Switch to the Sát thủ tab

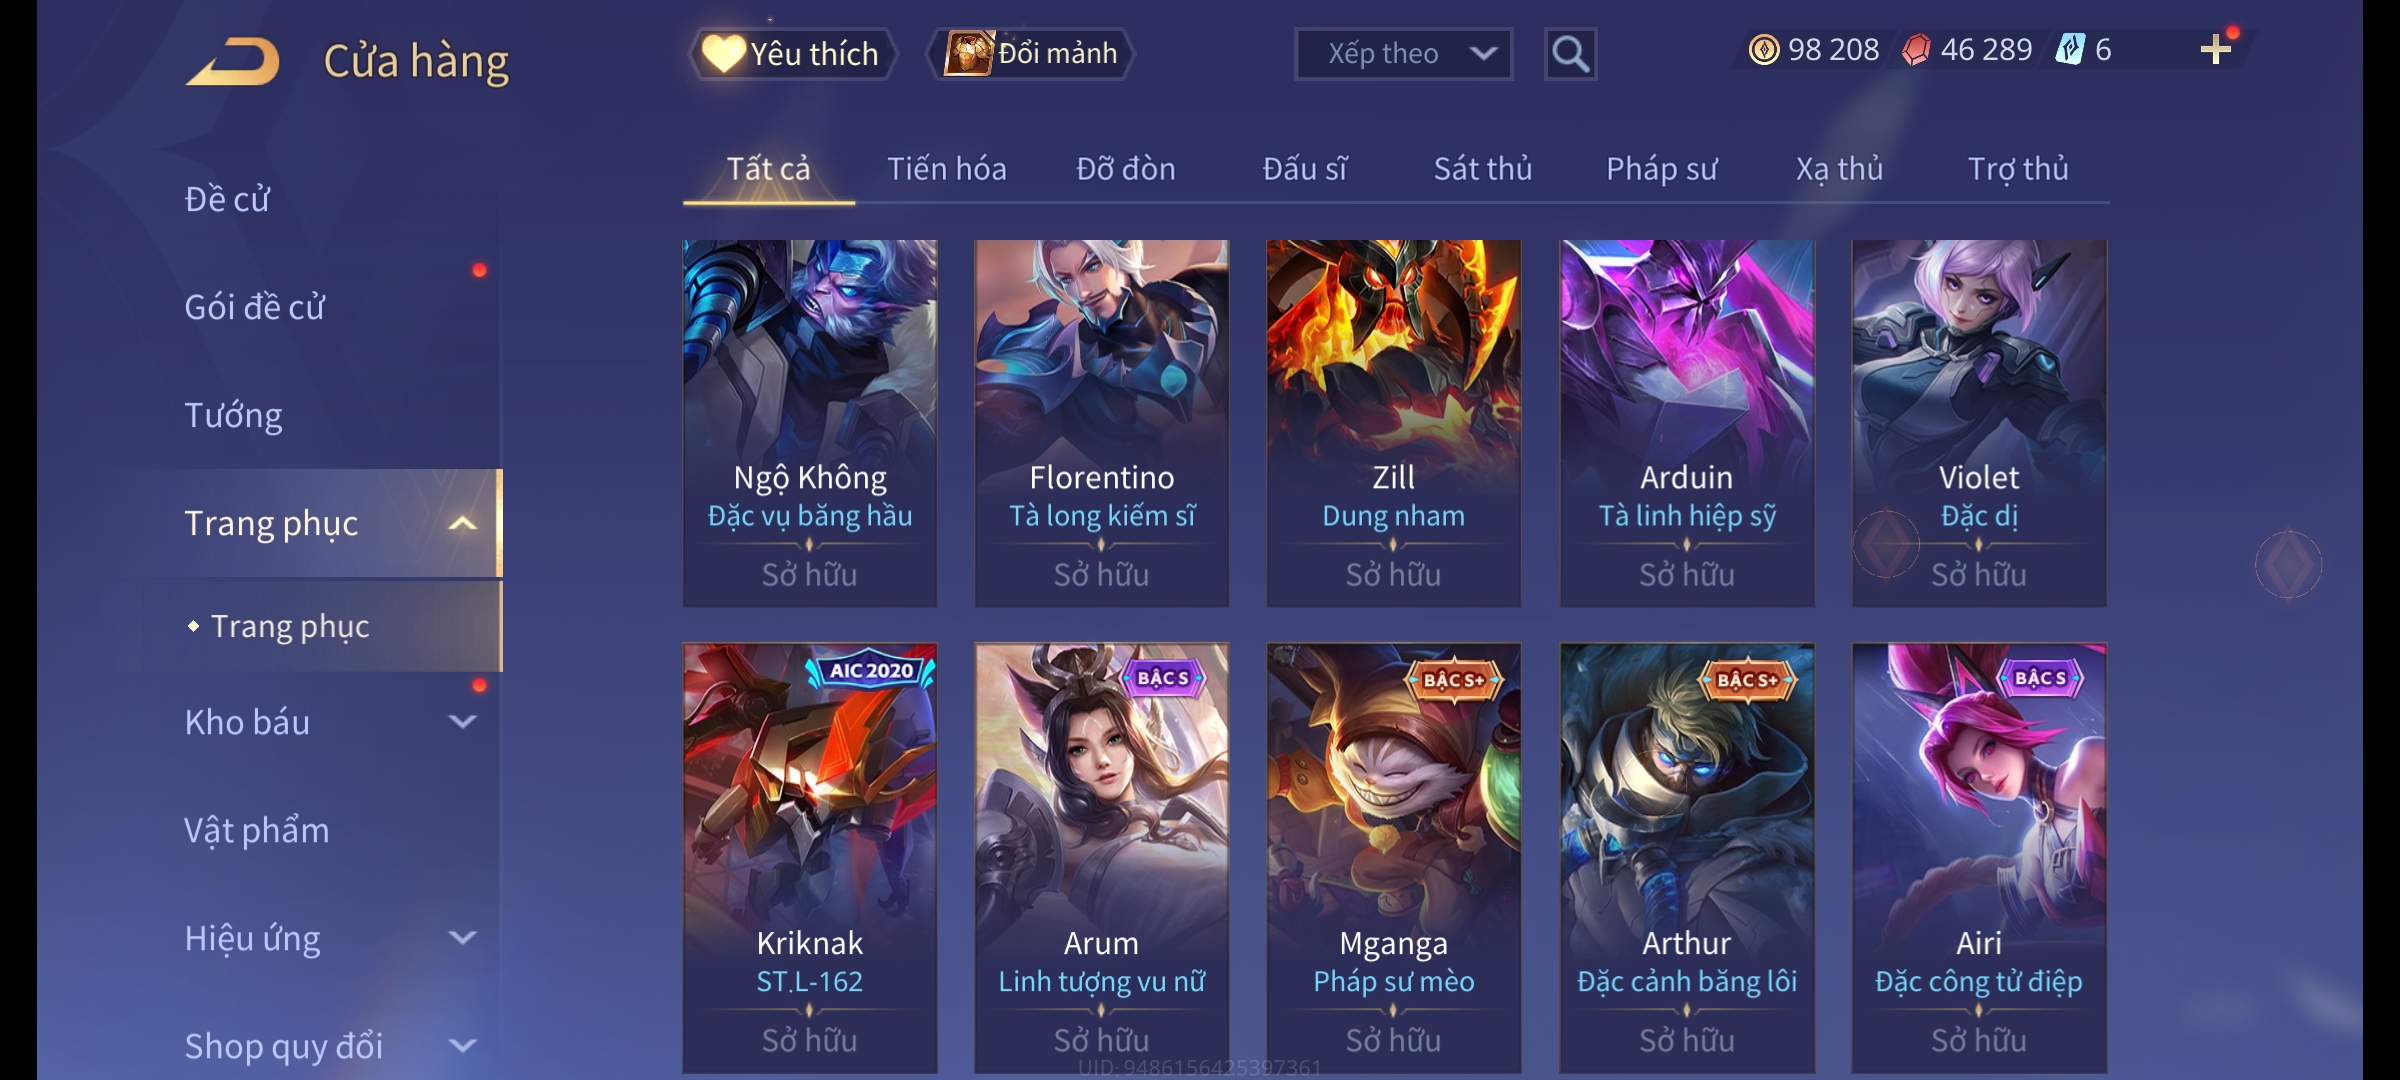pyautogui.click(x=1483, y=168)
